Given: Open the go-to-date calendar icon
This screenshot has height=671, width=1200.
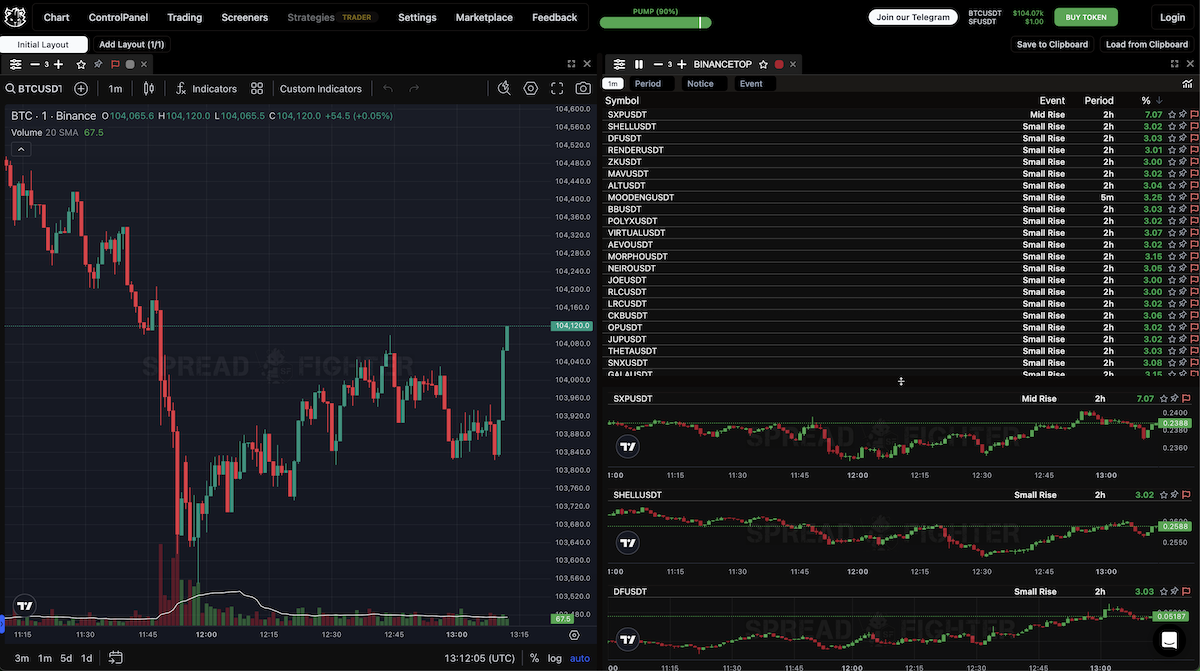Looking at the screenshot, I should coord(116,658).
